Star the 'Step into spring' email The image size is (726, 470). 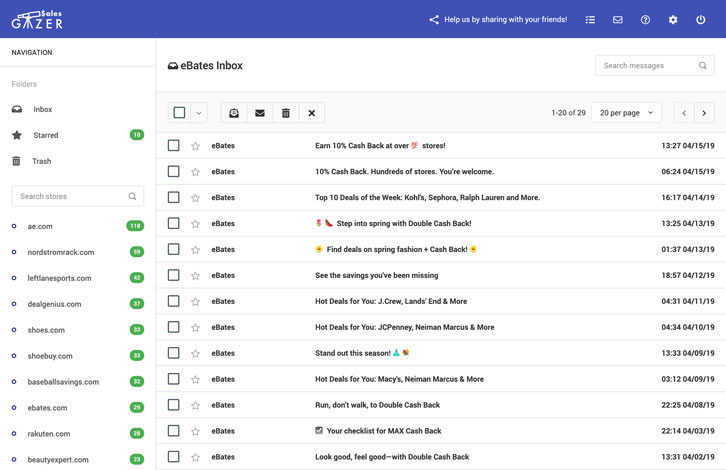coord(195,224)
